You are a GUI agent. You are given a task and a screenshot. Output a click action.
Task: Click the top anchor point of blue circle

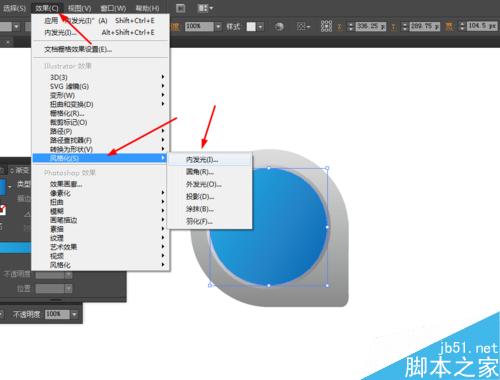[269, 168]
